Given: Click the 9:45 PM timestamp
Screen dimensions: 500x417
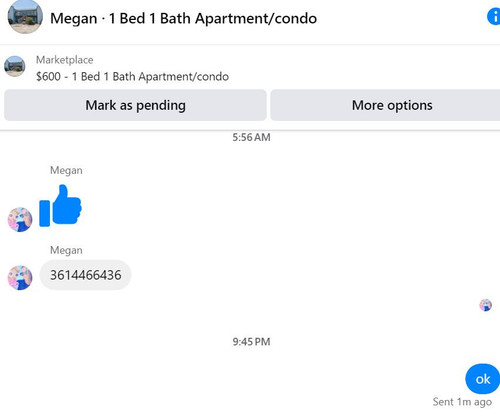Looking at the screenshot, I should coord(251,342).
